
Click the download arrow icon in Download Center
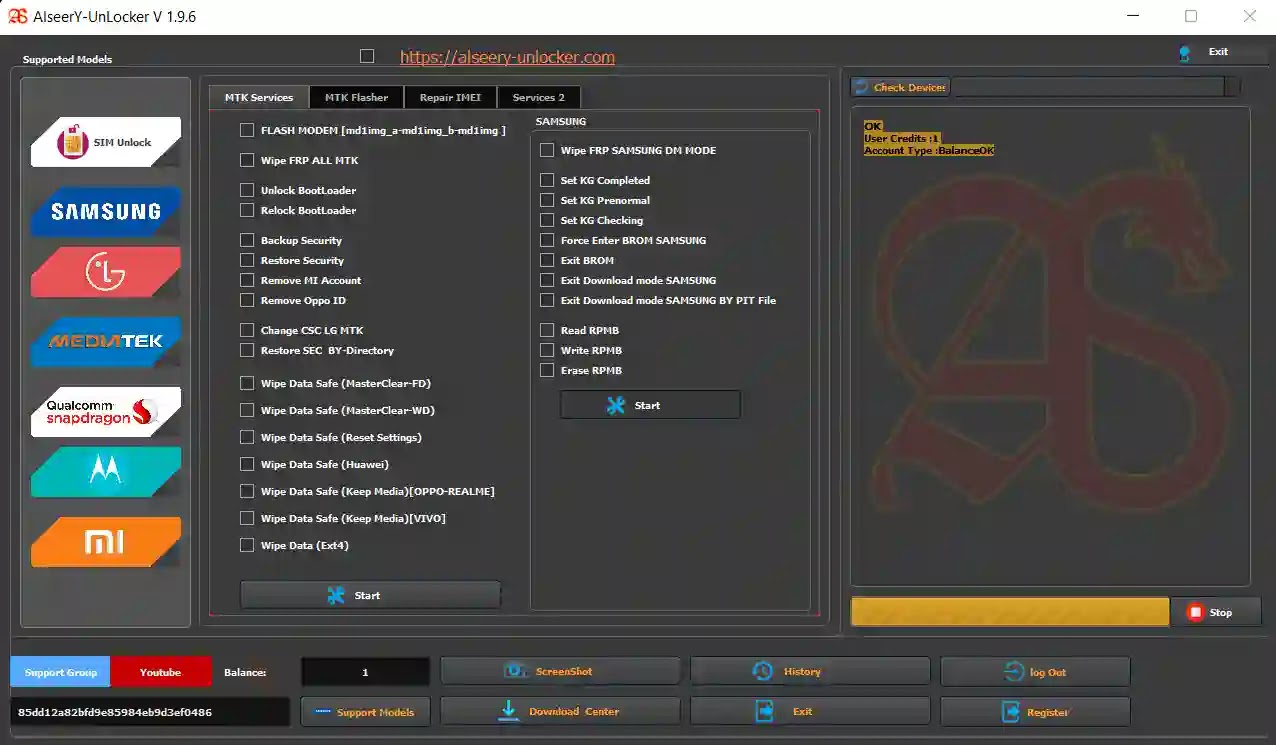tap(509, 711)
